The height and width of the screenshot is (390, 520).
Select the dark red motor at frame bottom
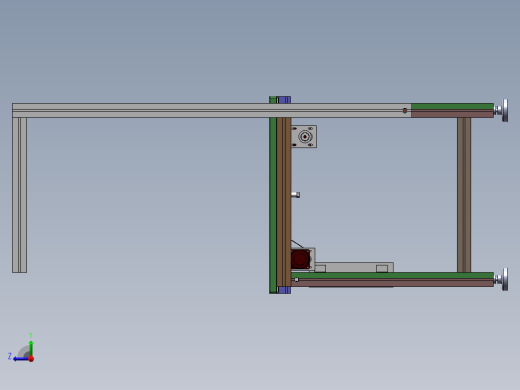pos(300,259)
